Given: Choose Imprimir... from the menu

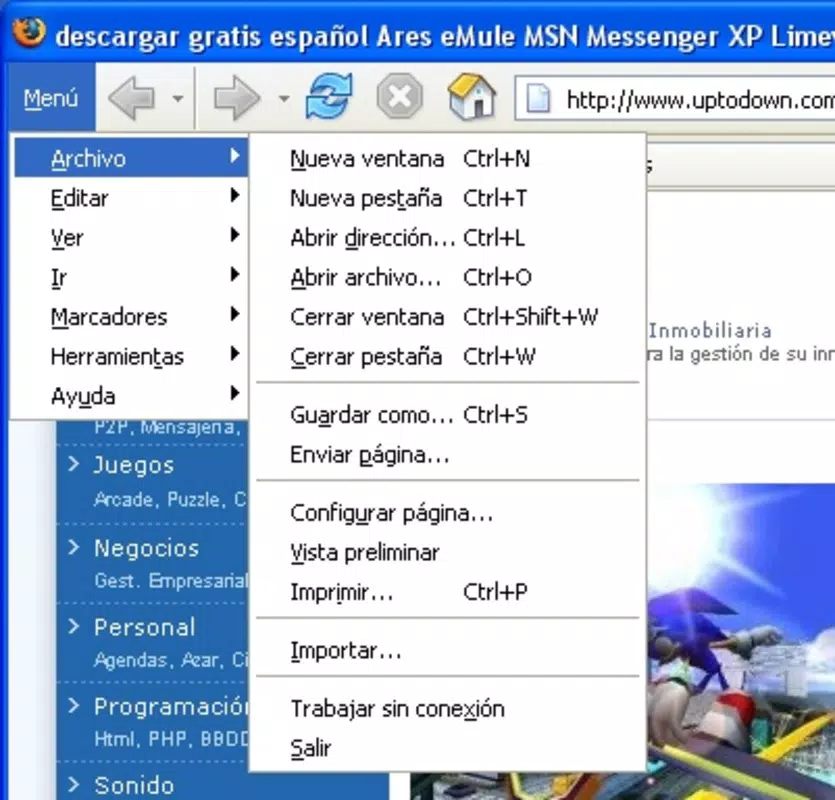Looking at the screenshot, I should [x=447, y=592].
